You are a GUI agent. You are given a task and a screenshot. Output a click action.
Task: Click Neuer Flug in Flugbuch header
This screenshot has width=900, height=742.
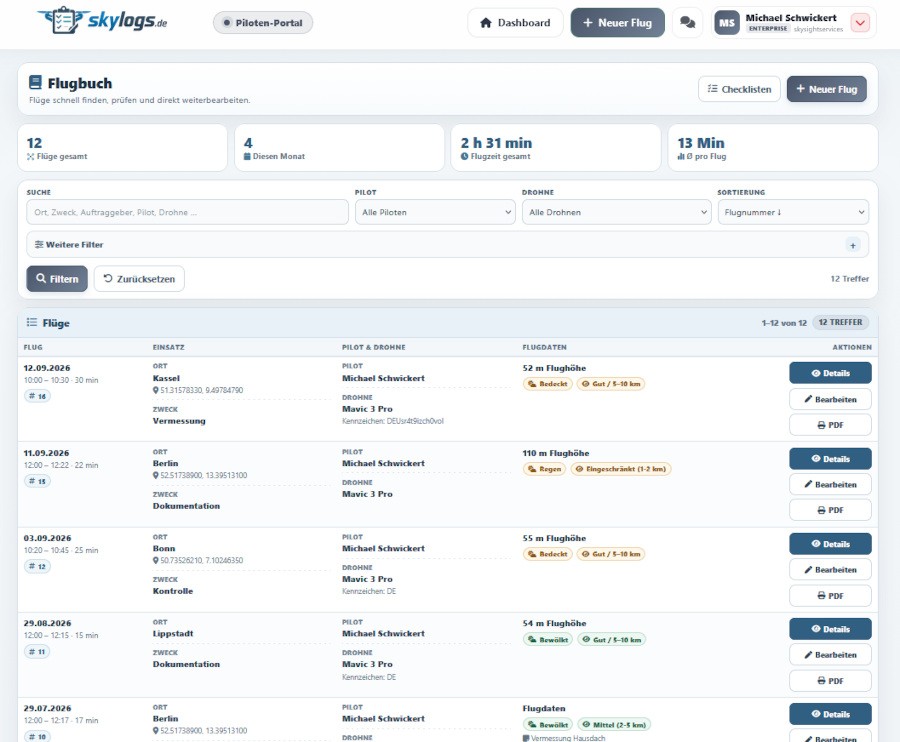click(827, 89)
